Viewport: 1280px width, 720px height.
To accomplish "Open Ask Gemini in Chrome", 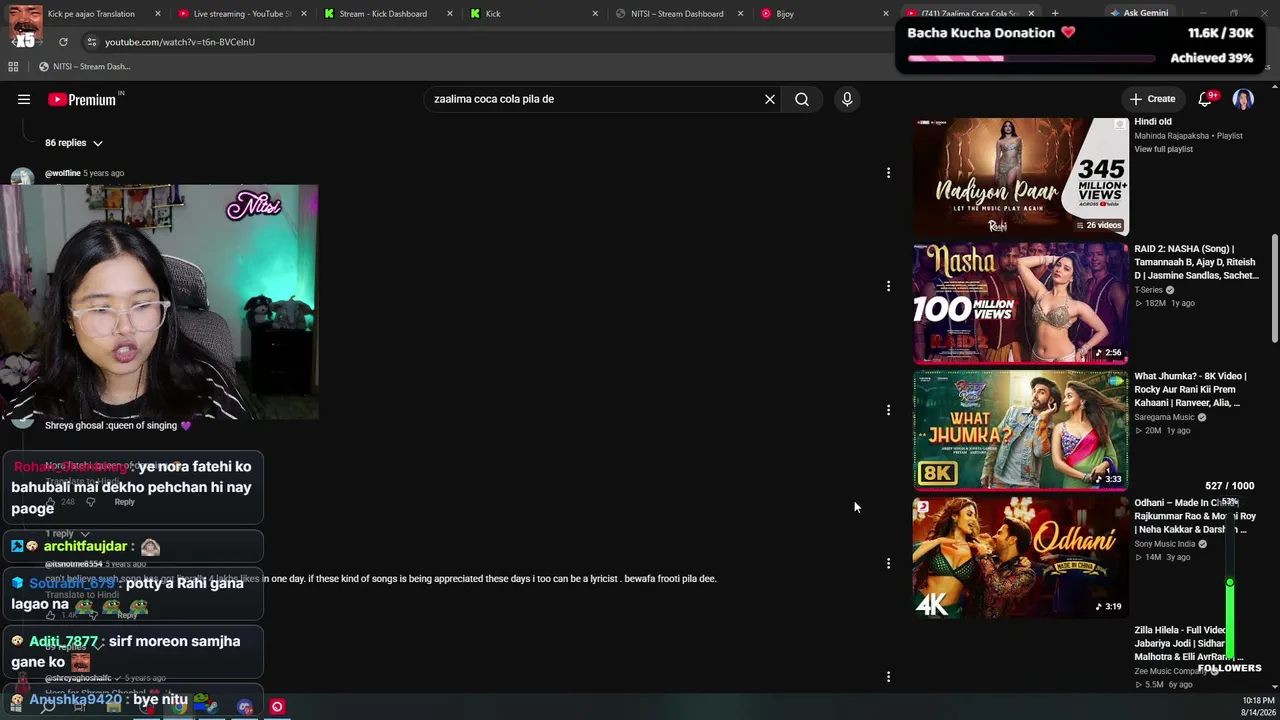I will click(x=1139, y=14).
